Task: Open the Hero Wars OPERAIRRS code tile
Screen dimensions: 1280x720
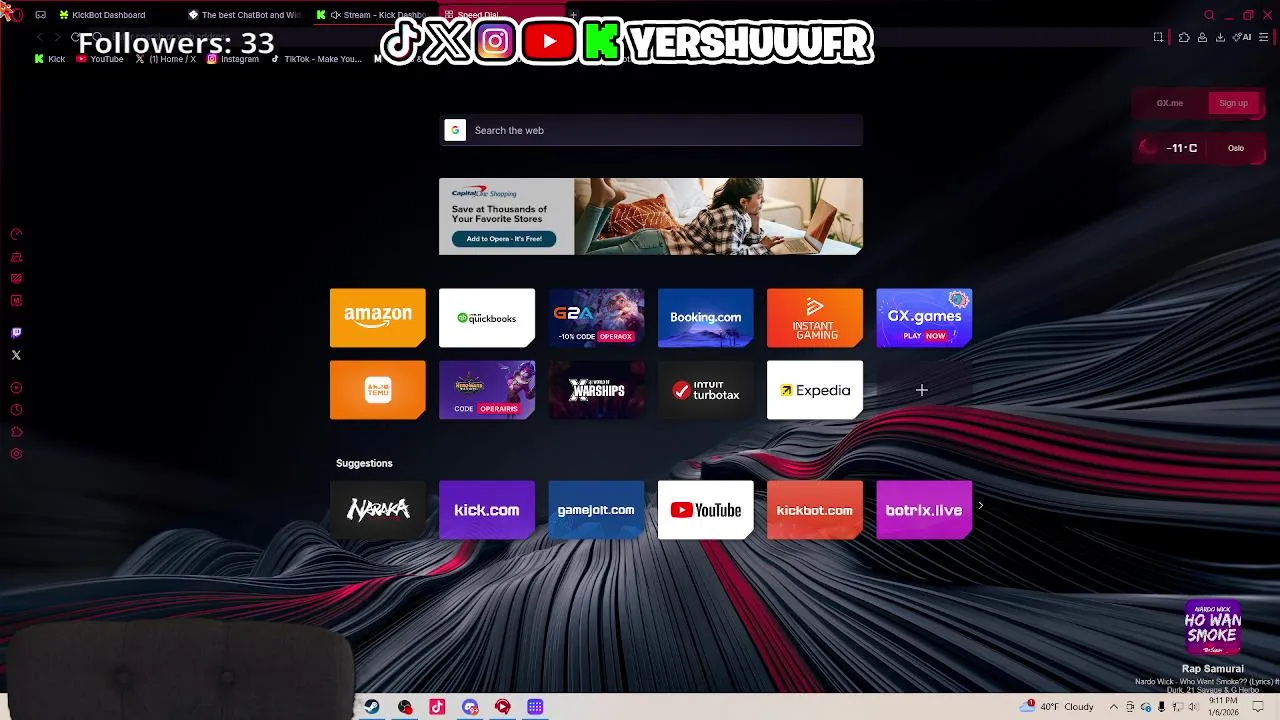Action: click(487, 390)
